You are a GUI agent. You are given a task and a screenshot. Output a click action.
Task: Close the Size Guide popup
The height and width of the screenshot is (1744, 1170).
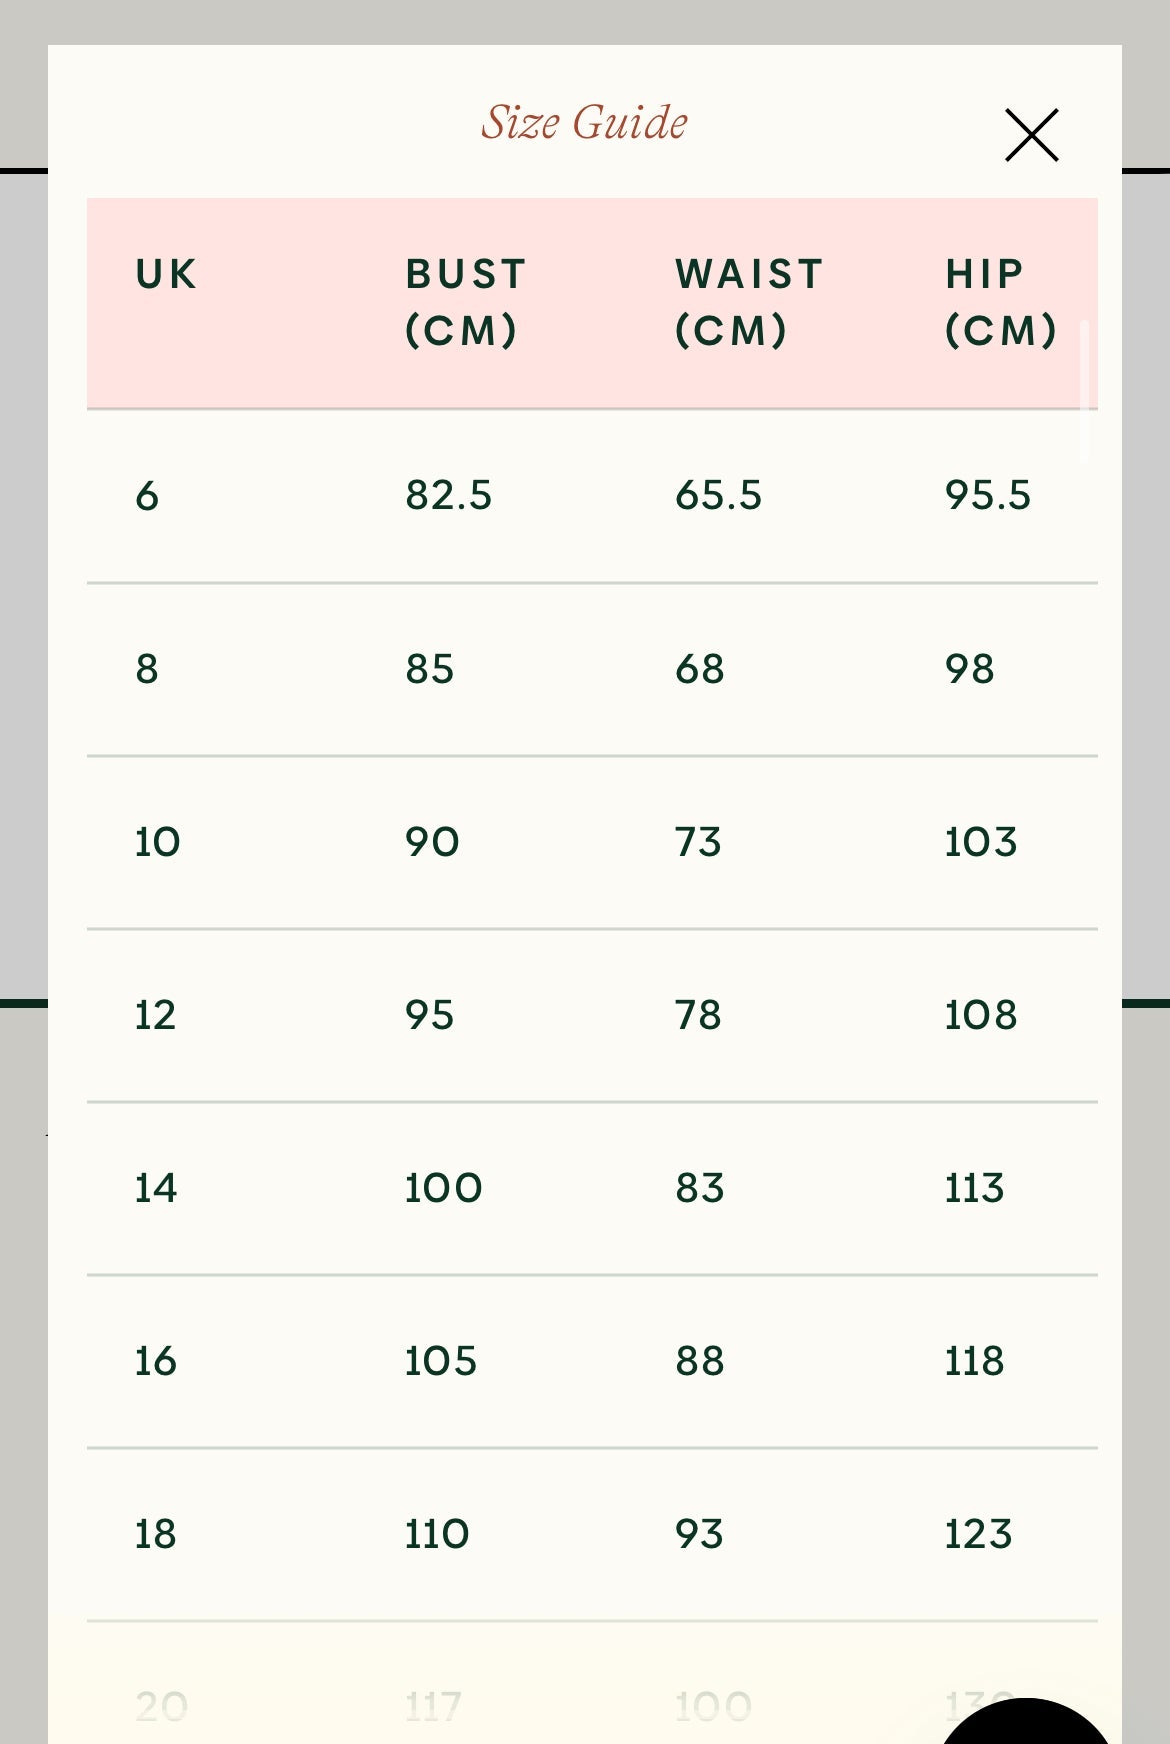1031,135
